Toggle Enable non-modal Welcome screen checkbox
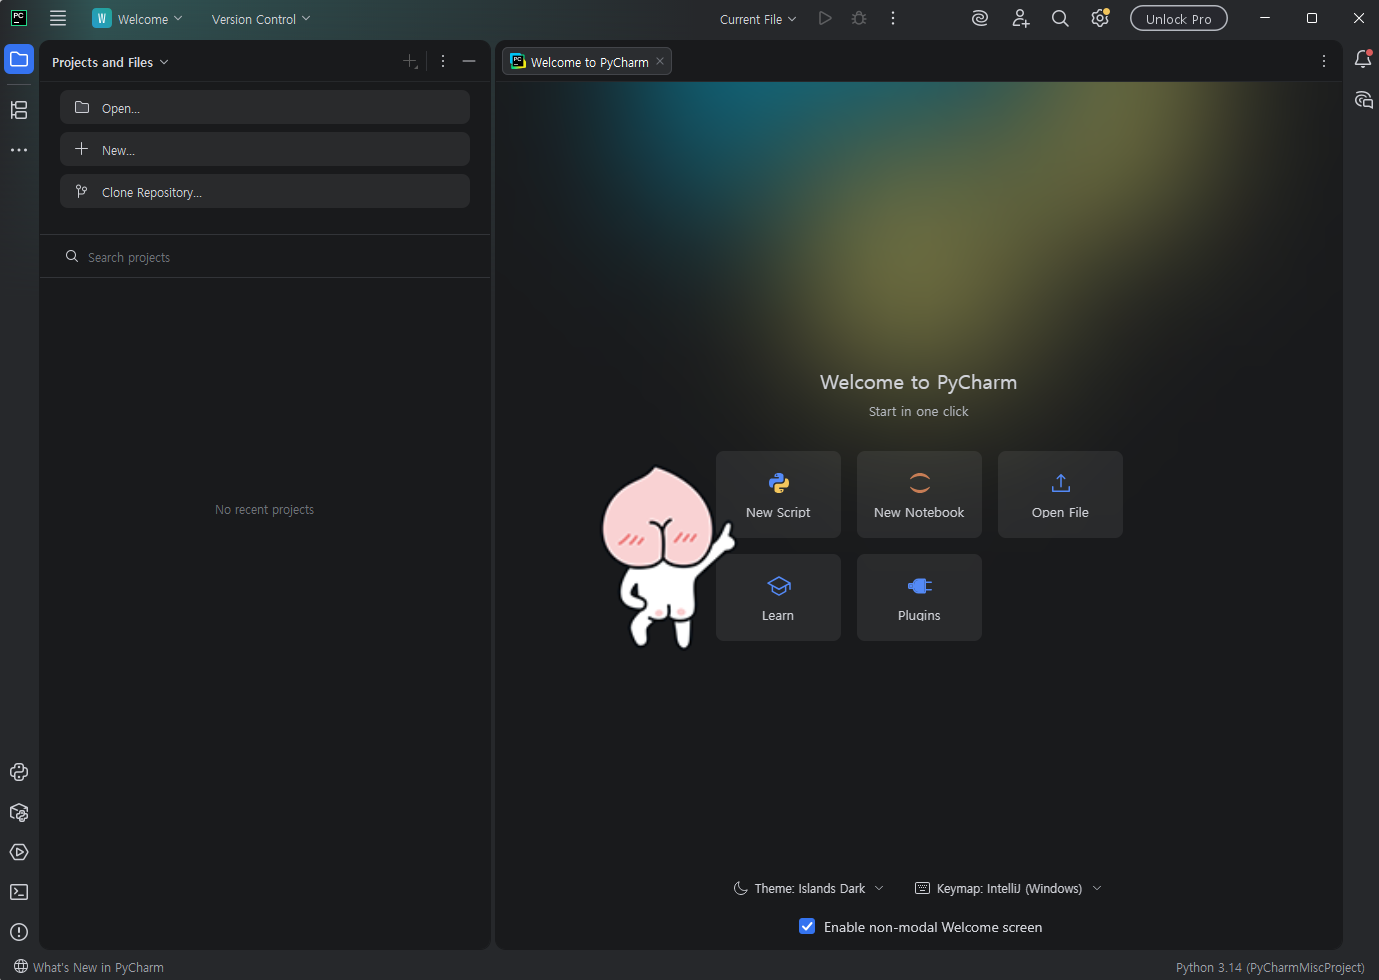The image size is (1379, 980). pos(807,927)
